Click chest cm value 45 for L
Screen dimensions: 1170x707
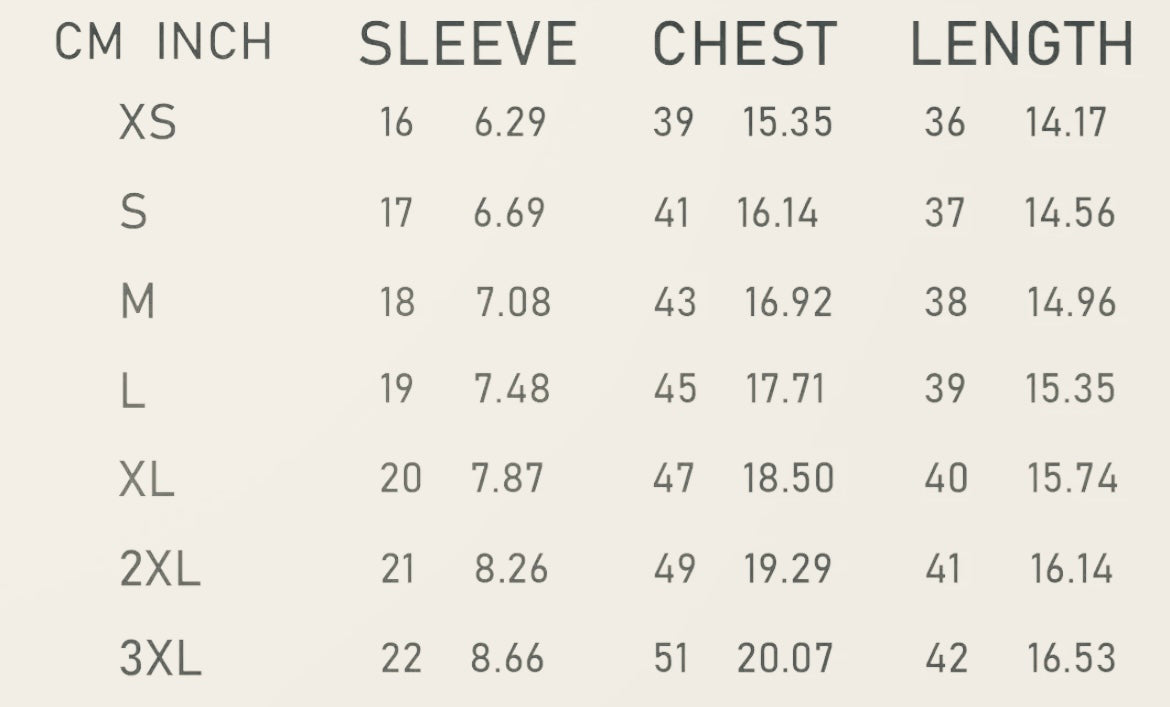pyautogui.click(x=675, y=389)
